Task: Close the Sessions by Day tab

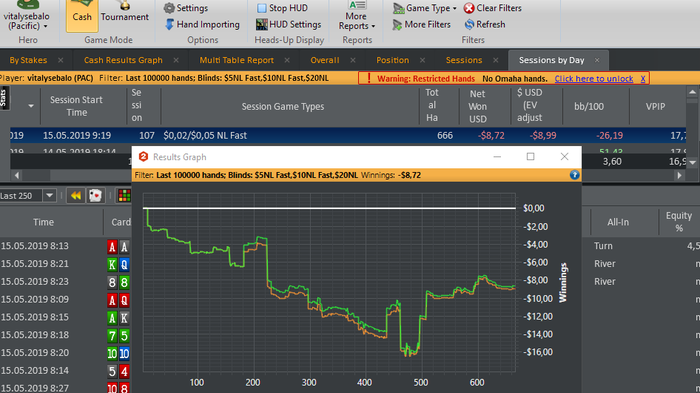Action: [597, 60]
